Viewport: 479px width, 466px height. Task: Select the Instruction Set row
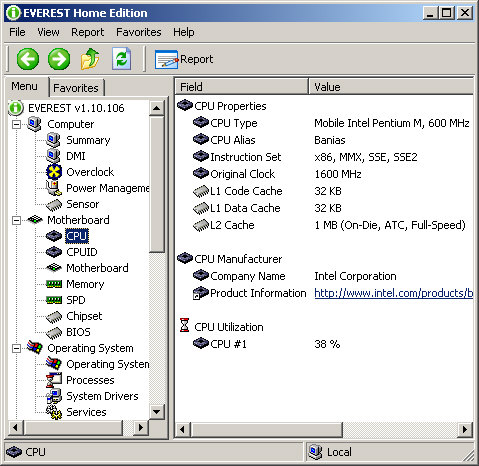tap(324, 157)
